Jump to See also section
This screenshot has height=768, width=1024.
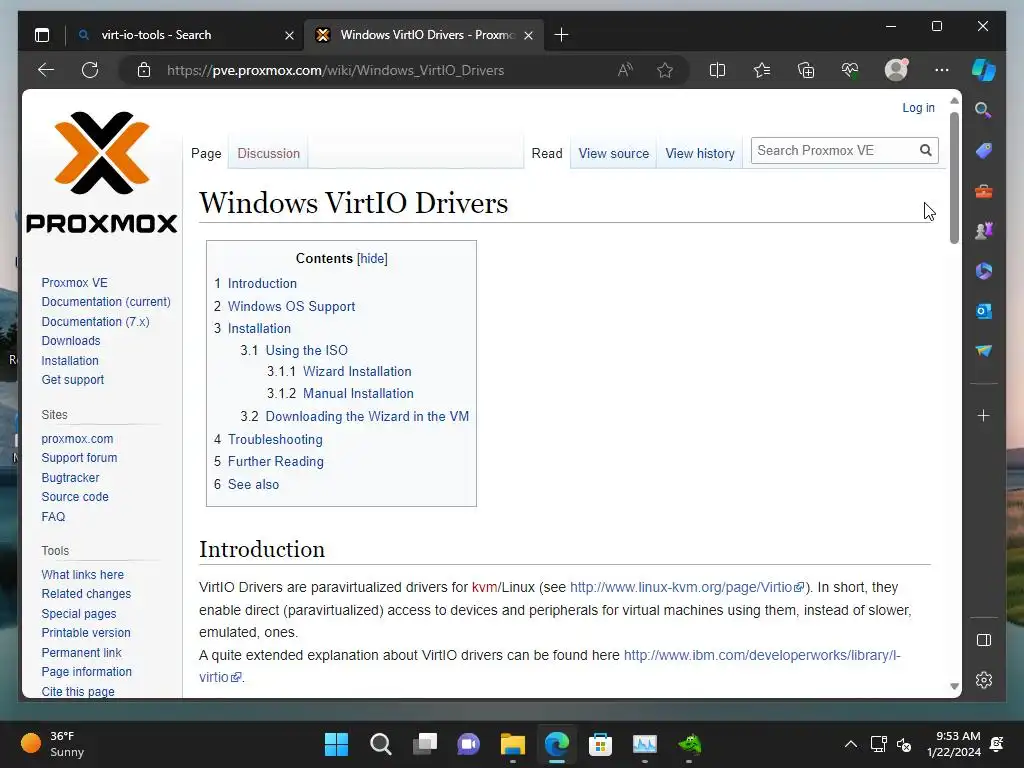(x=253, y=485)
